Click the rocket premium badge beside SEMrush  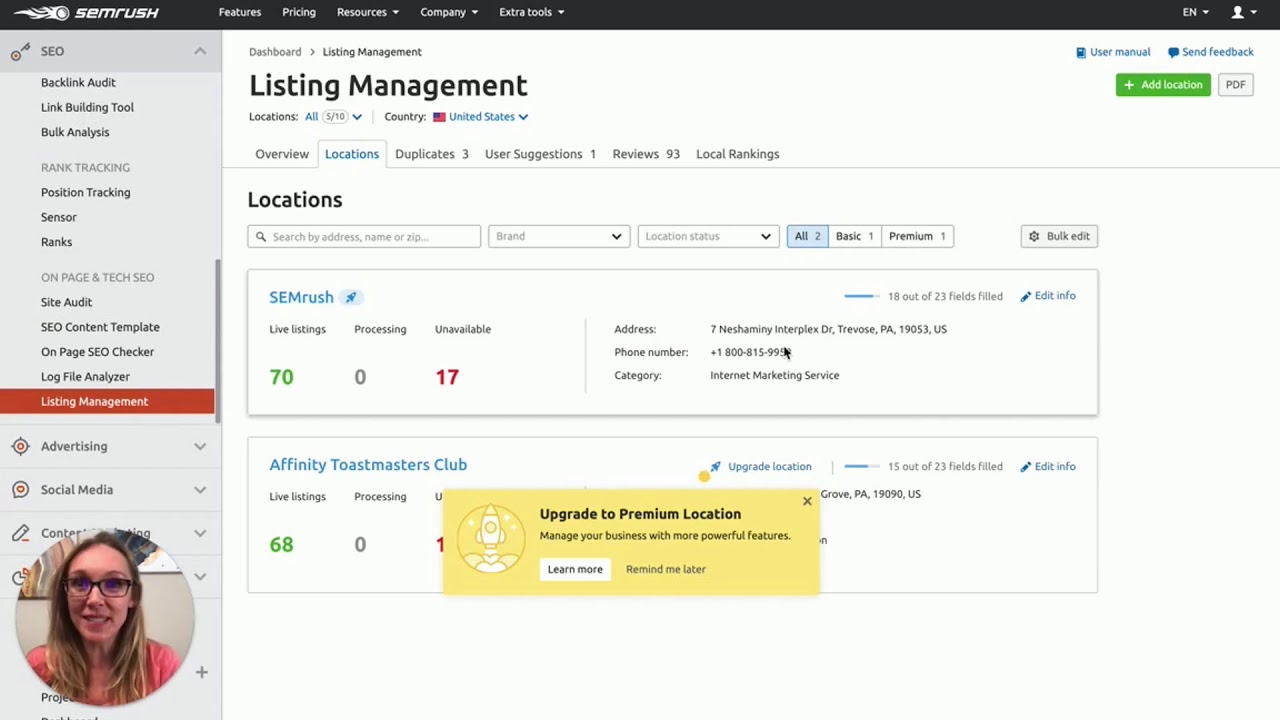(x=350, y=297)
